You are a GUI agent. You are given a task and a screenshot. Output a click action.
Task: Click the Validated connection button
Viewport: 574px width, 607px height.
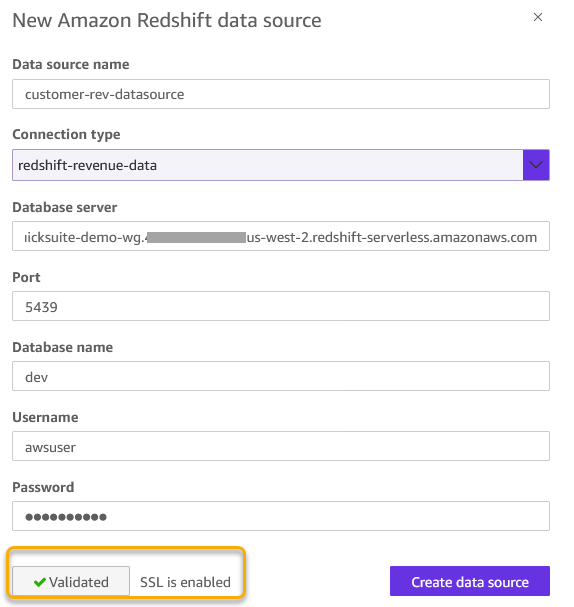(x=71, y=581)
